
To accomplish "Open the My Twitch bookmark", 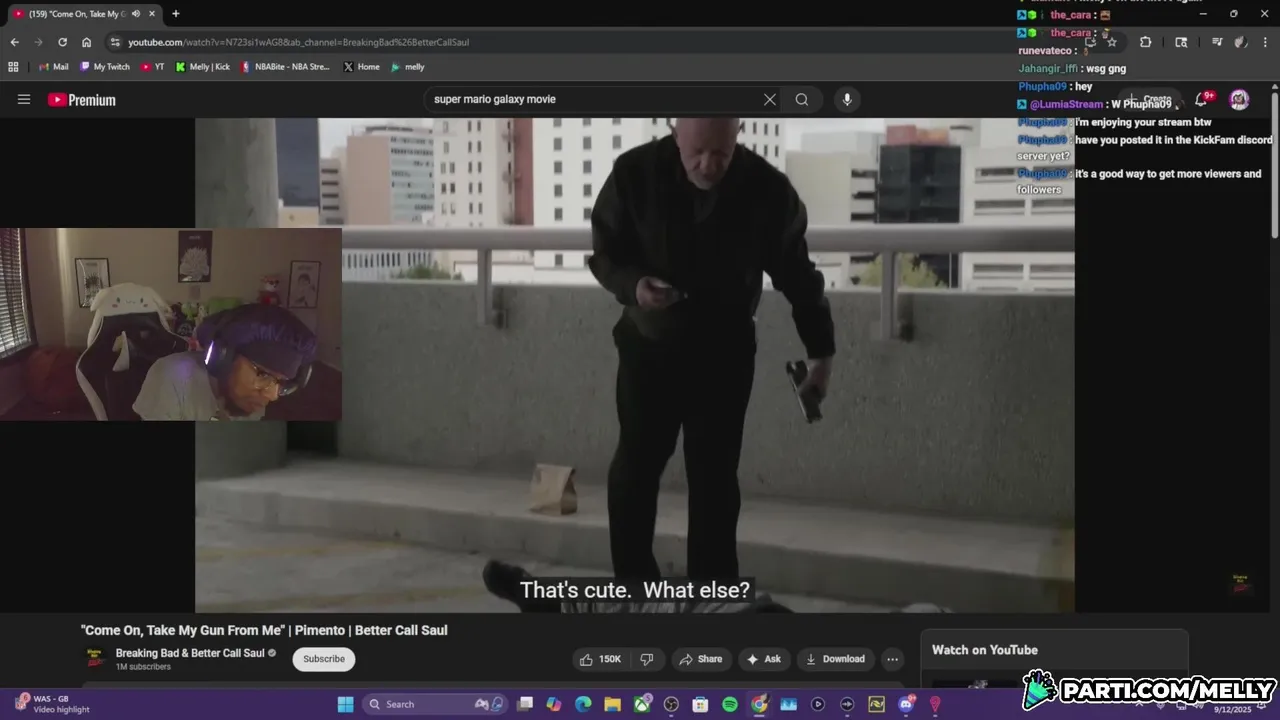I will (x=105, y=67).
